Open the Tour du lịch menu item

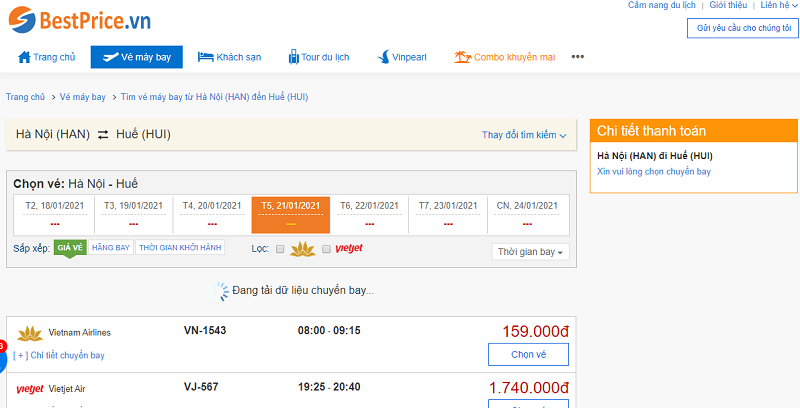319,57
